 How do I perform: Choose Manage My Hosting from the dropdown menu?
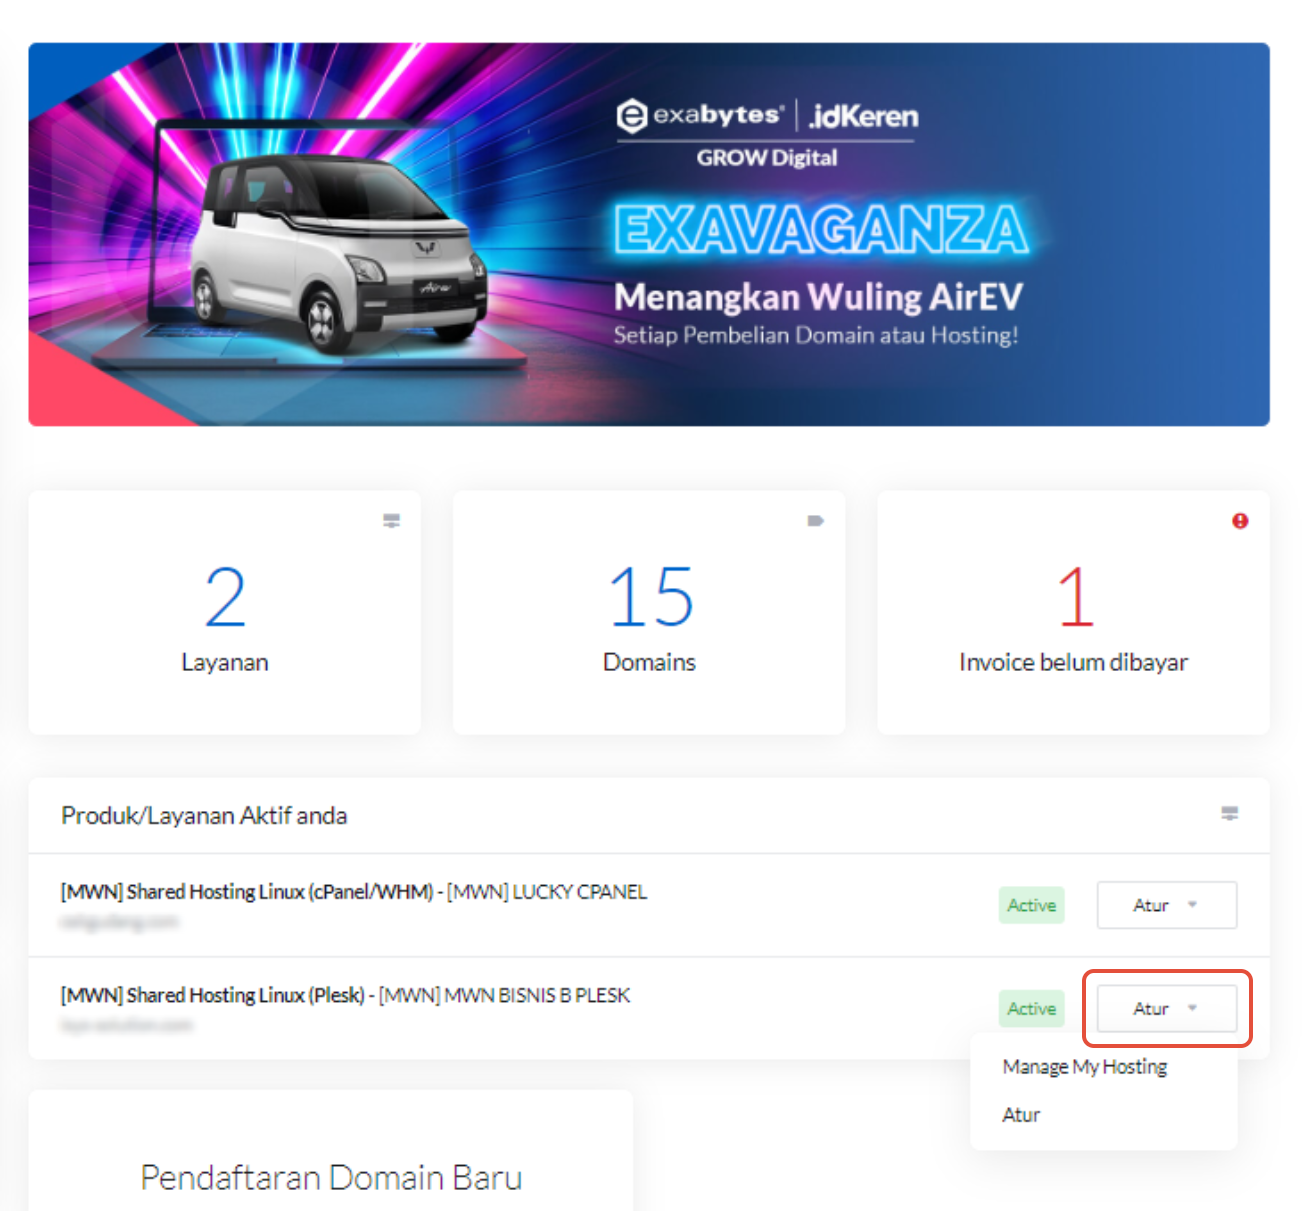click(x=1085, y=1067)
